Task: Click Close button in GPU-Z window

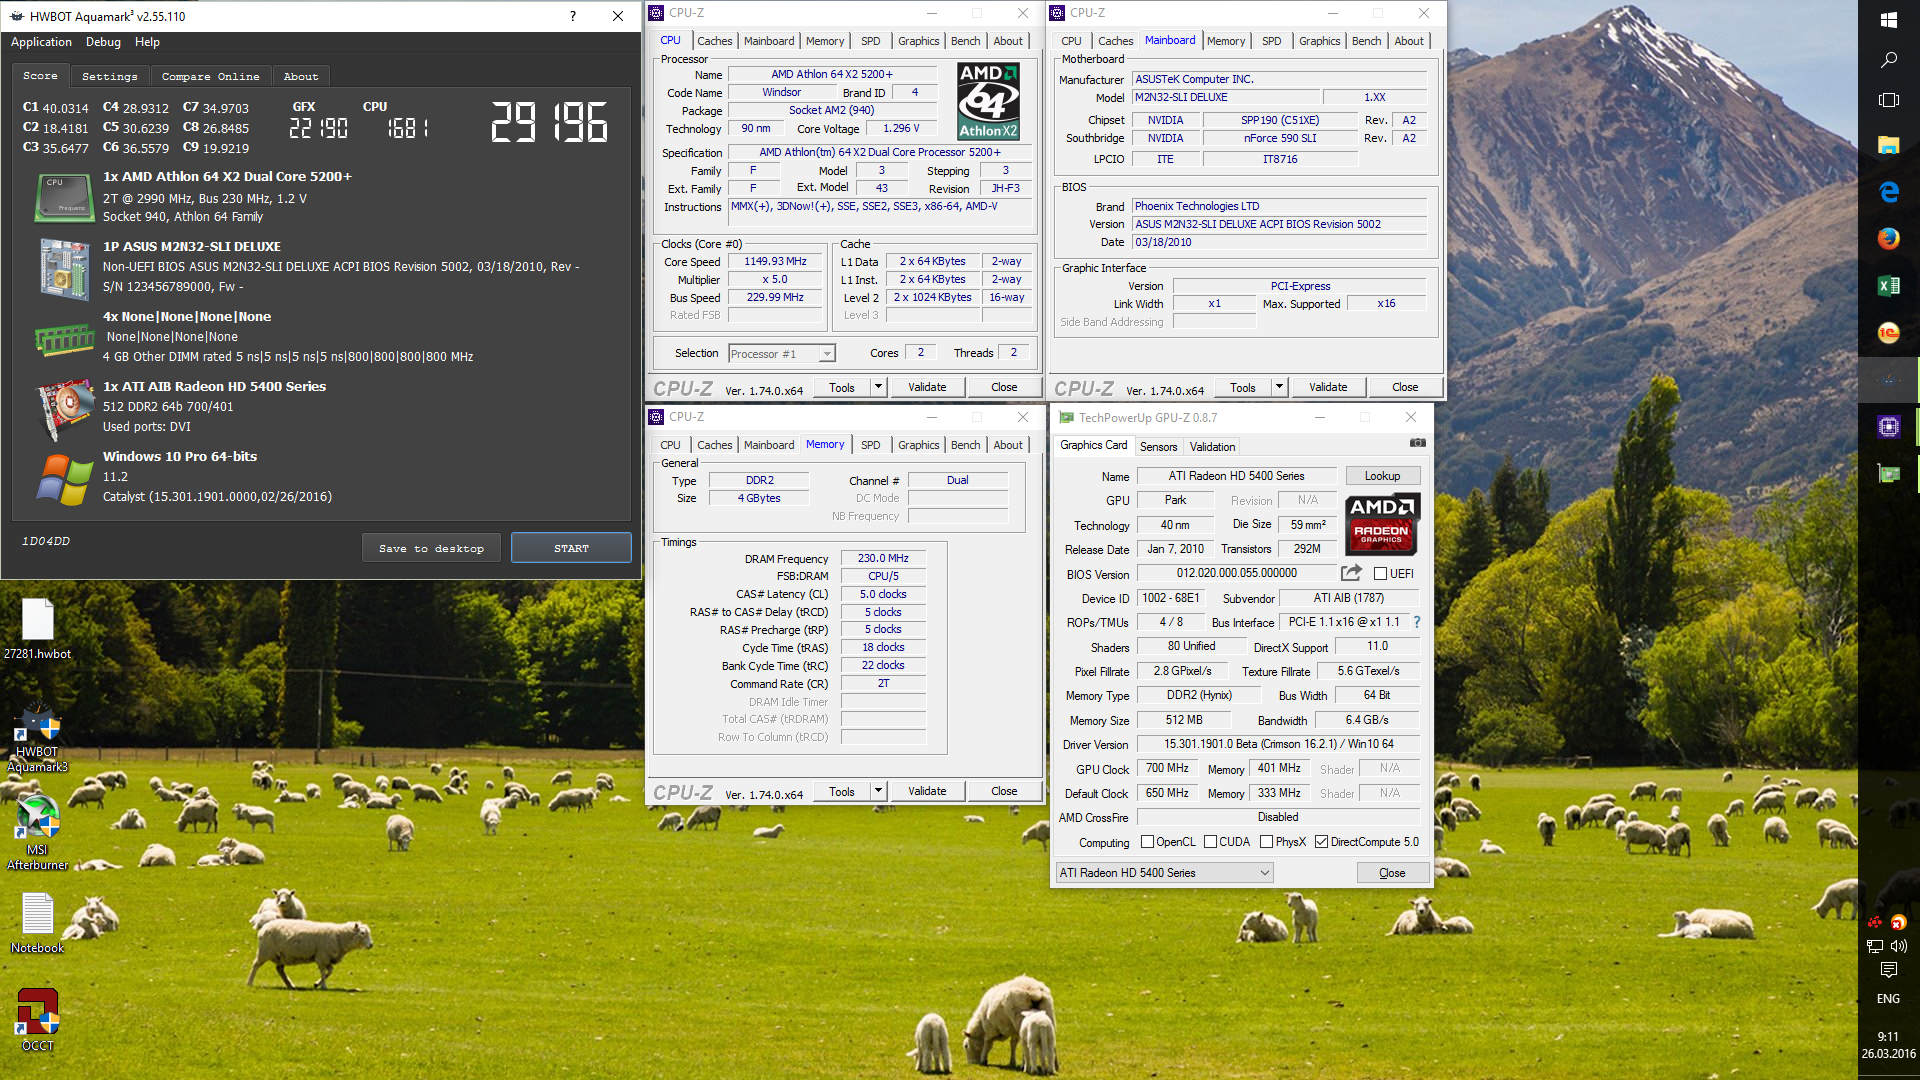Action: pyautogui.click(x=1391, y=873)
